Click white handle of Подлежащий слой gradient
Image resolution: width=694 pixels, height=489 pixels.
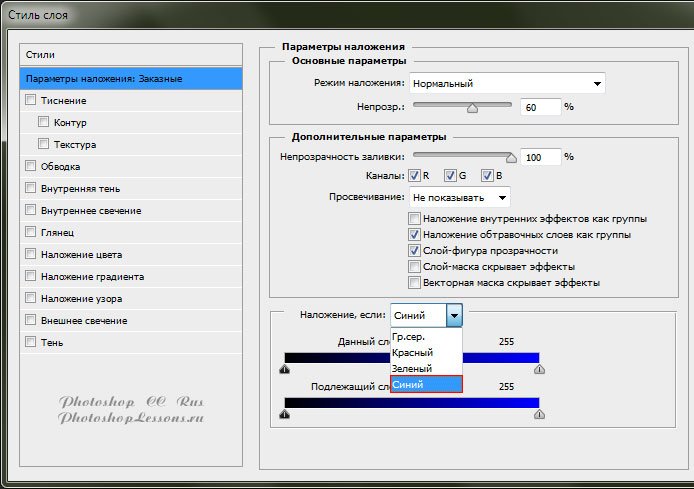point(540,414)
